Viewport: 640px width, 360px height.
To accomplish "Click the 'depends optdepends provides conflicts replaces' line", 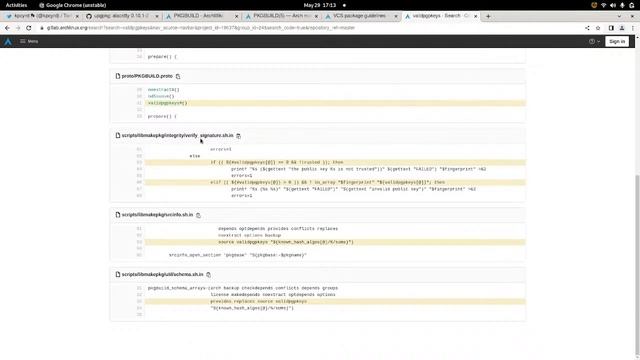I will pyautogui.click(x=278, y=229).
